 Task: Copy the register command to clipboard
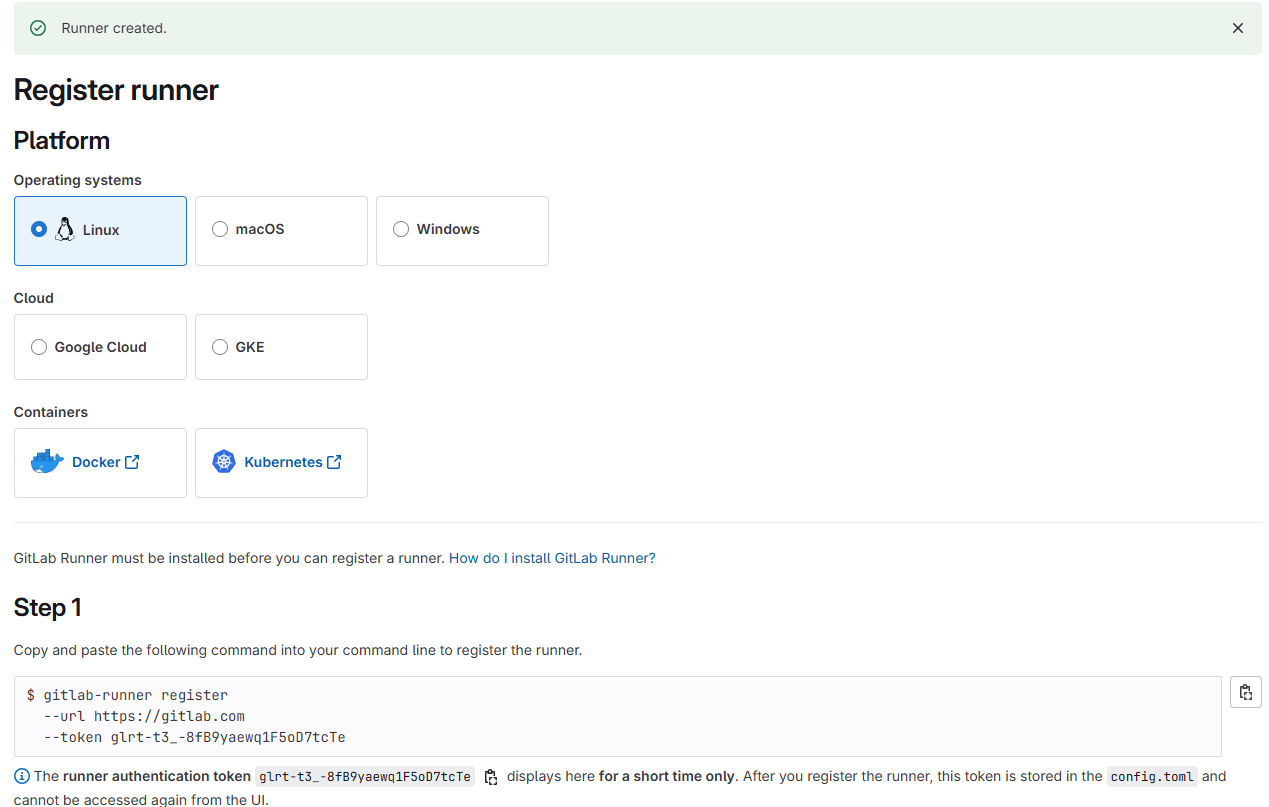1245,692
